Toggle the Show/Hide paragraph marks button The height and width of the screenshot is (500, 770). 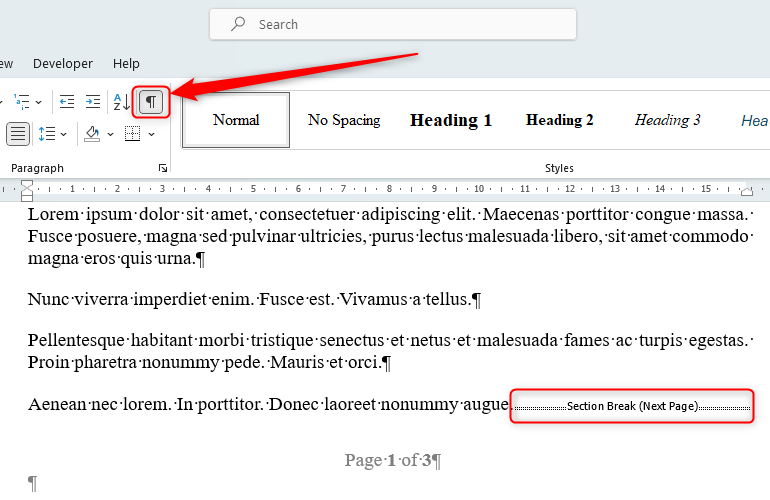[151, 102]
